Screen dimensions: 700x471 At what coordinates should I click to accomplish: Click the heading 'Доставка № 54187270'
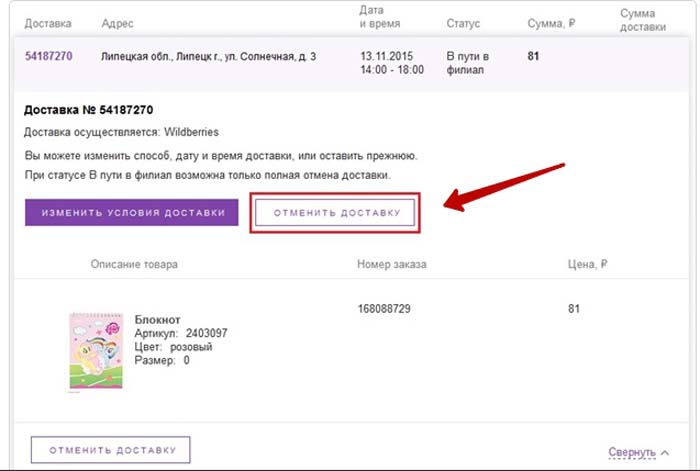coord(88,110)
